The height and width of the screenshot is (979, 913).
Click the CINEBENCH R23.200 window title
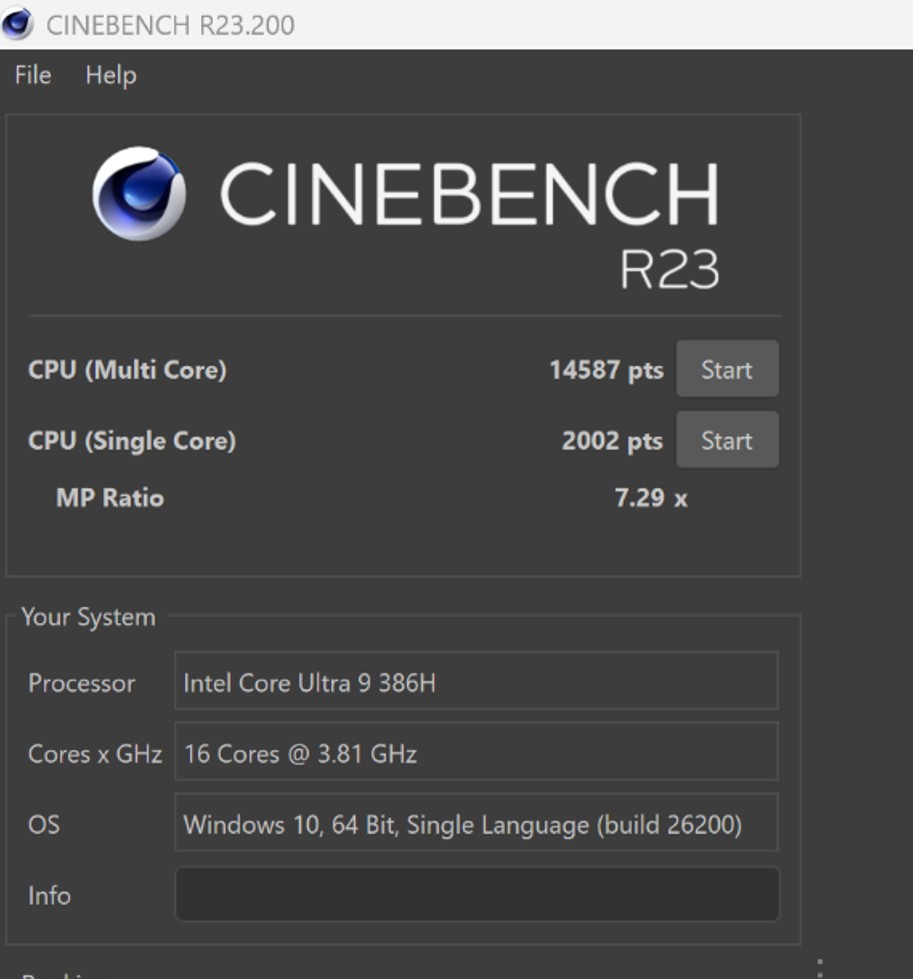pos(170,25)
